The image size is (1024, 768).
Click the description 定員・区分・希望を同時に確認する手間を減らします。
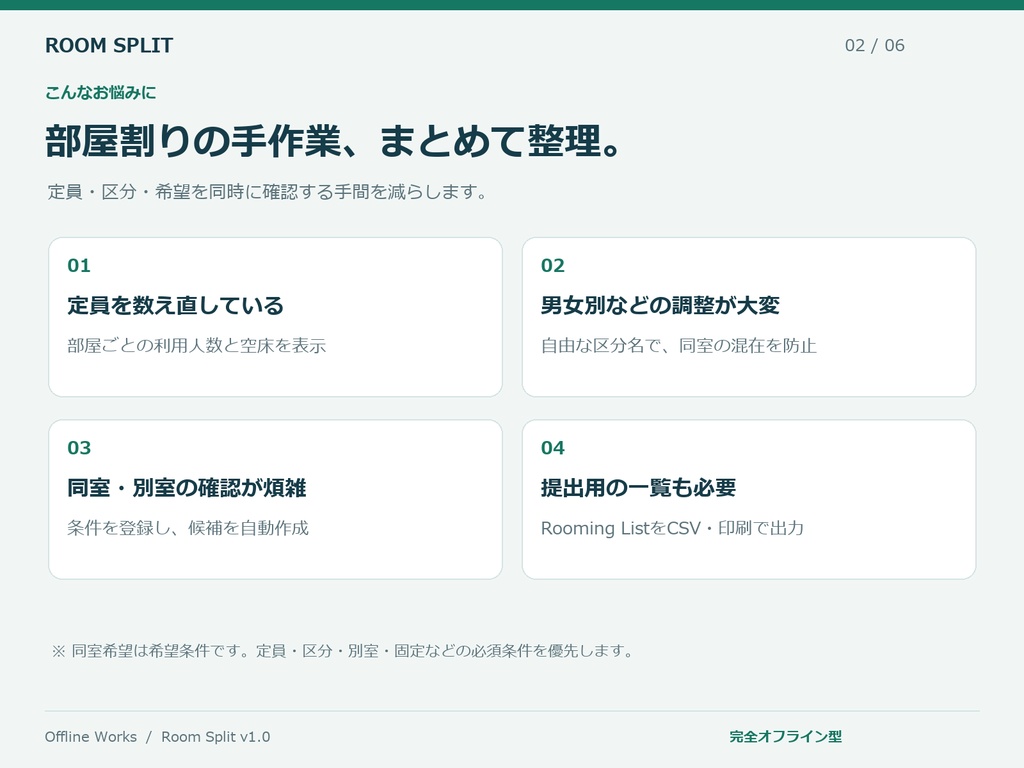(x=268, y=192)
